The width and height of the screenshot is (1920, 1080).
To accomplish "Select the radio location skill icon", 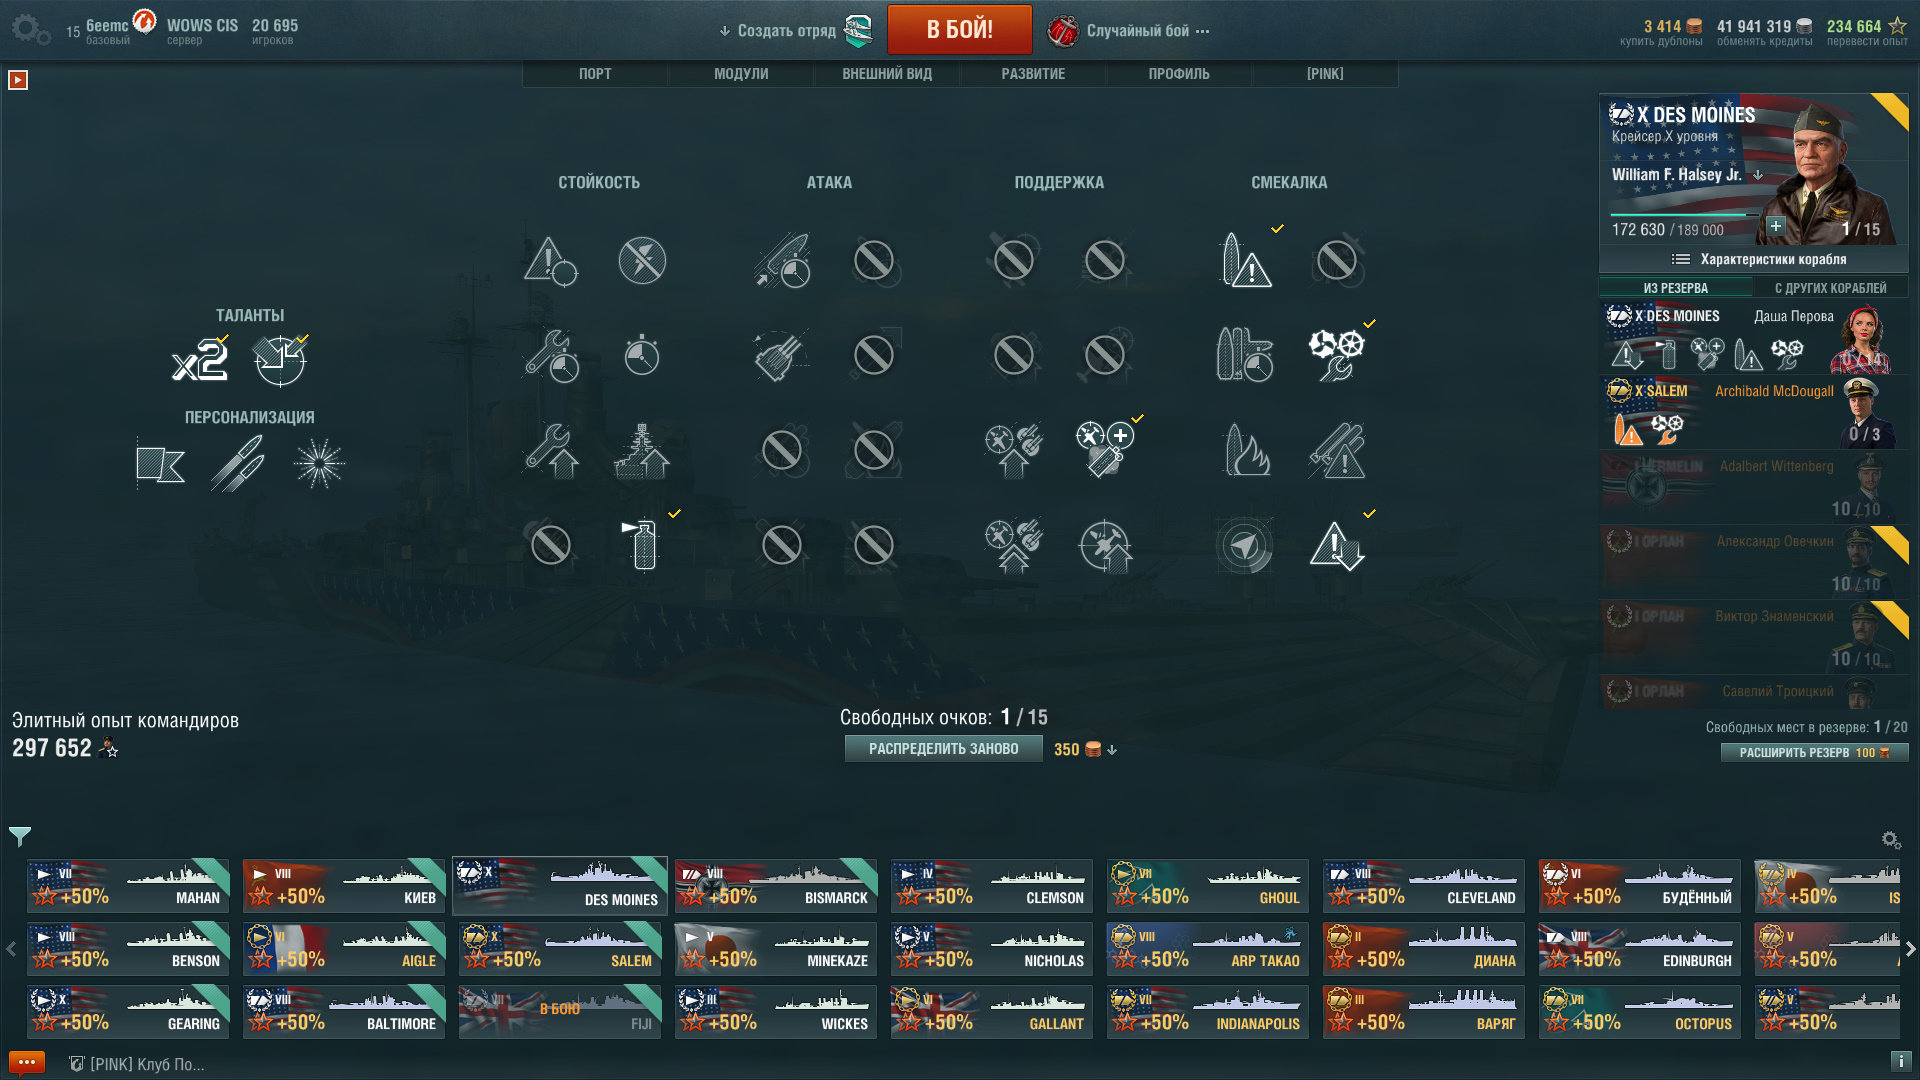I will coord(1245,545).
